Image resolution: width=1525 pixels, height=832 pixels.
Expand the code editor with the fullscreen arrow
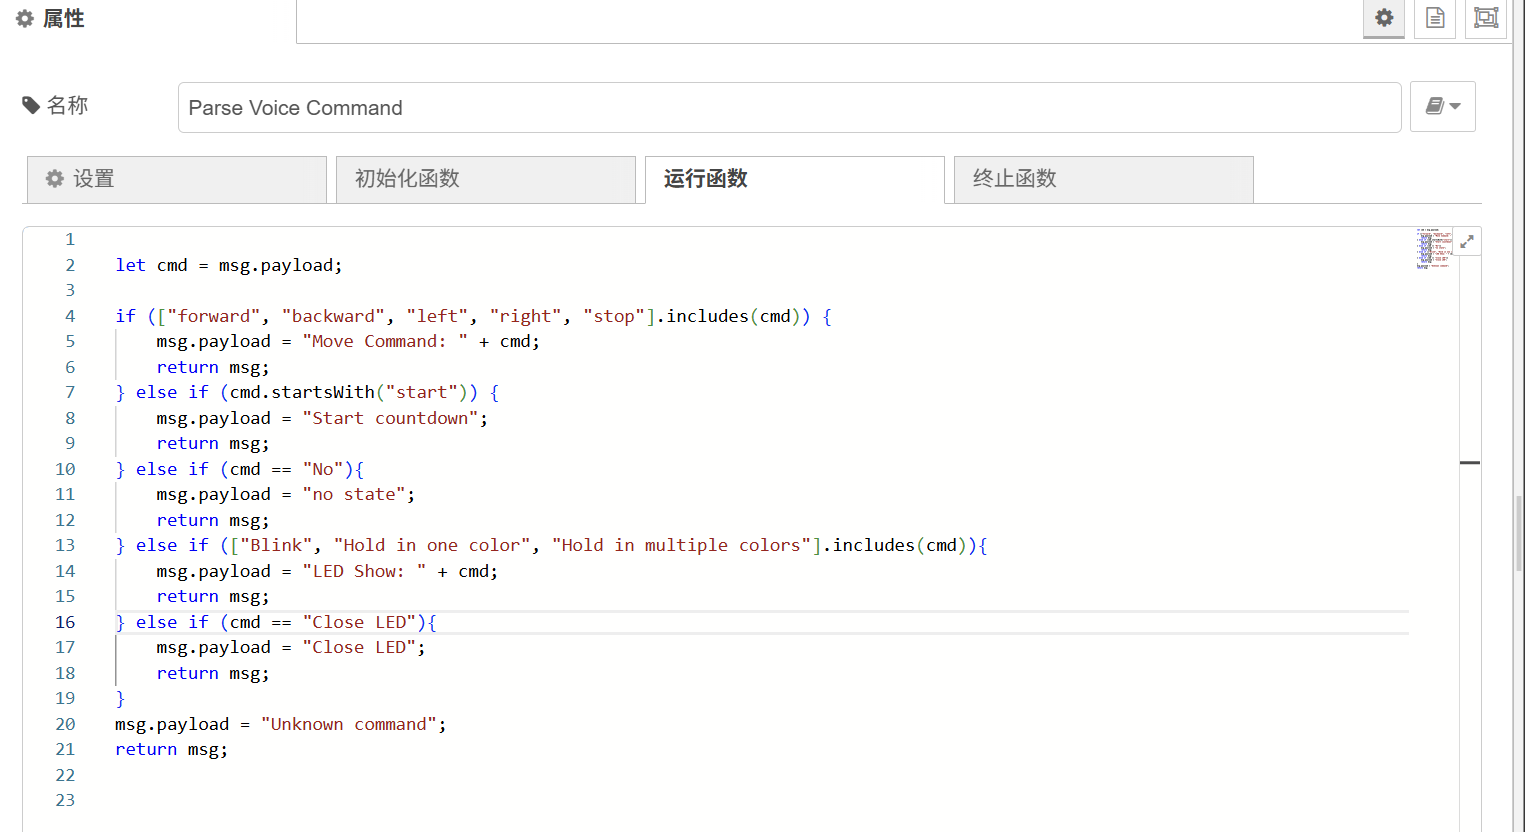tap(1467, 241)
